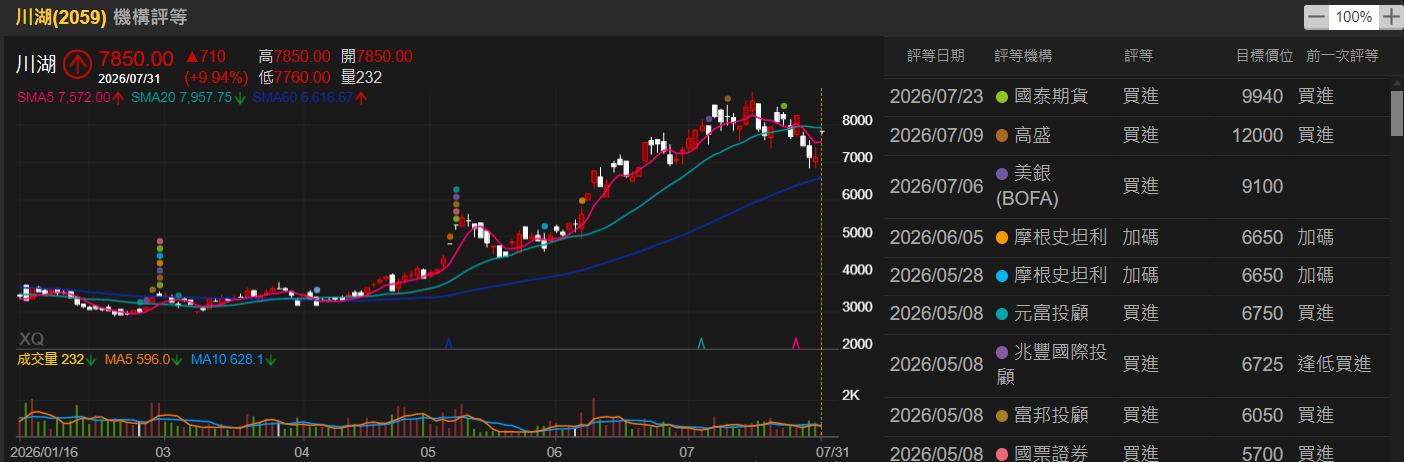Click the 元富投顧 institution name
Screen dimensions: 1404x462
click(1051, 313)
